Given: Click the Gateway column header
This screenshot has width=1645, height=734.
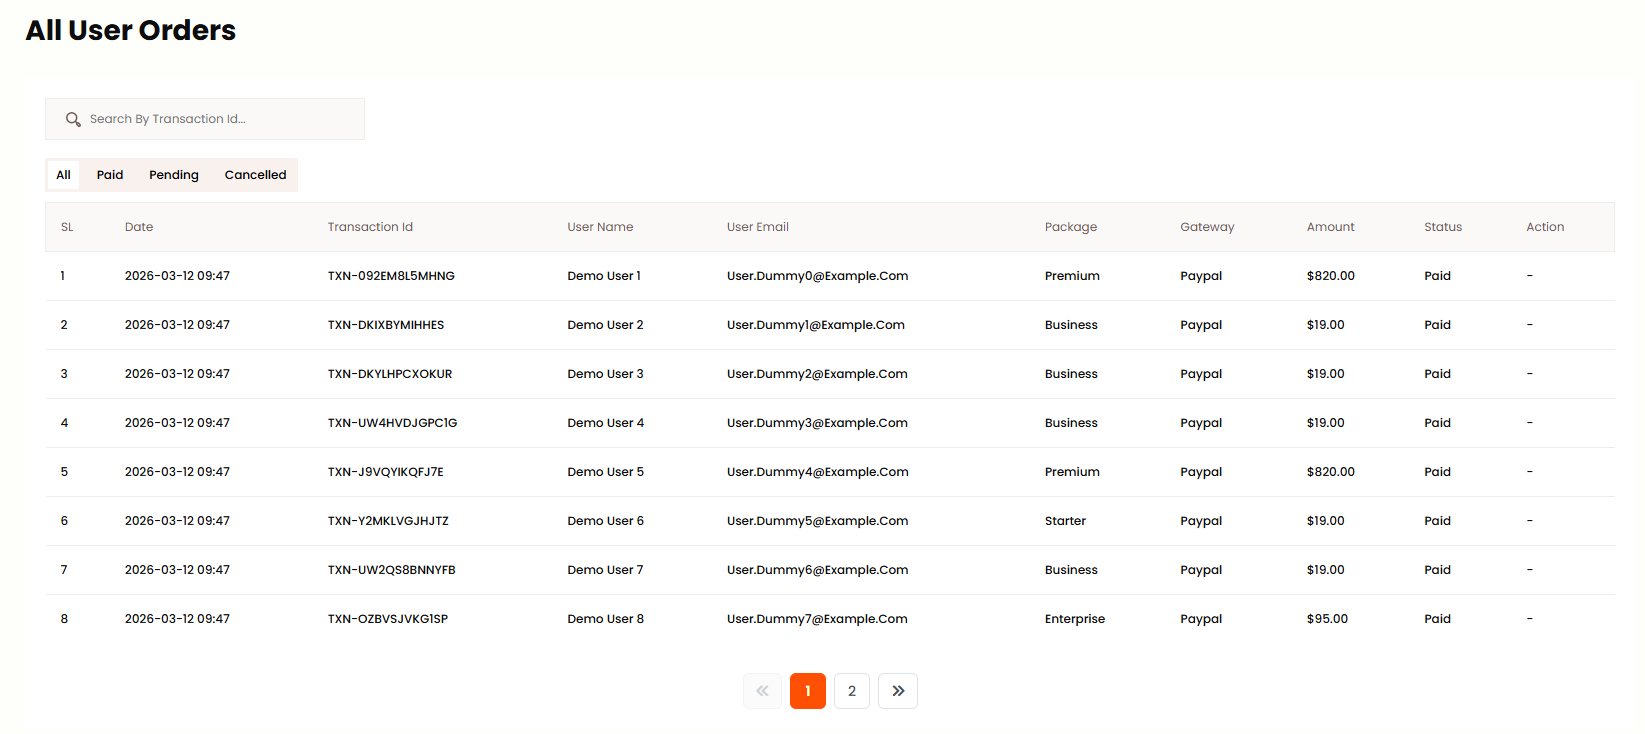Looking at the screenshot, I should (1207, 227).
